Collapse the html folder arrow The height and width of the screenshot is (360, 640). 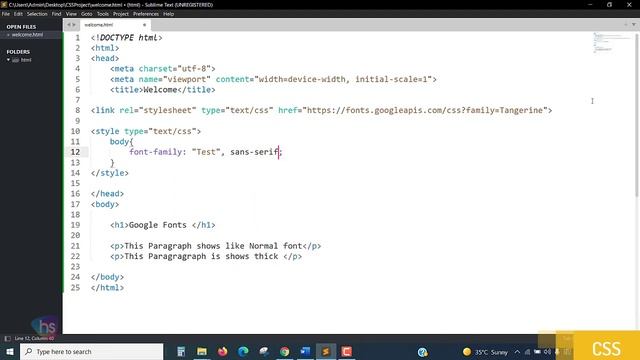[x=8, y=60]
